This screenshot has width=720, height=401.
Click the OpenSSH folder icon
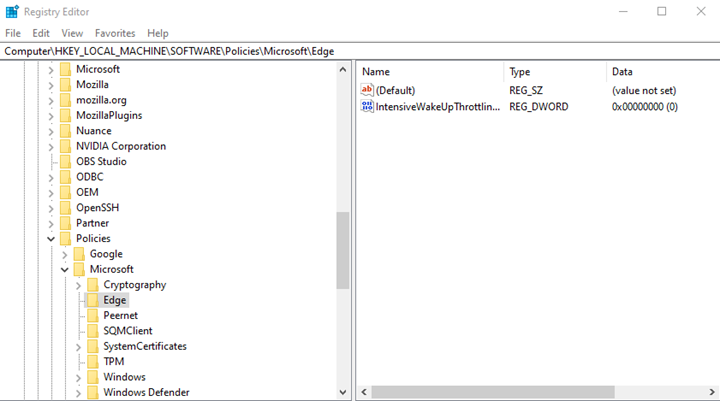point(66,208)
